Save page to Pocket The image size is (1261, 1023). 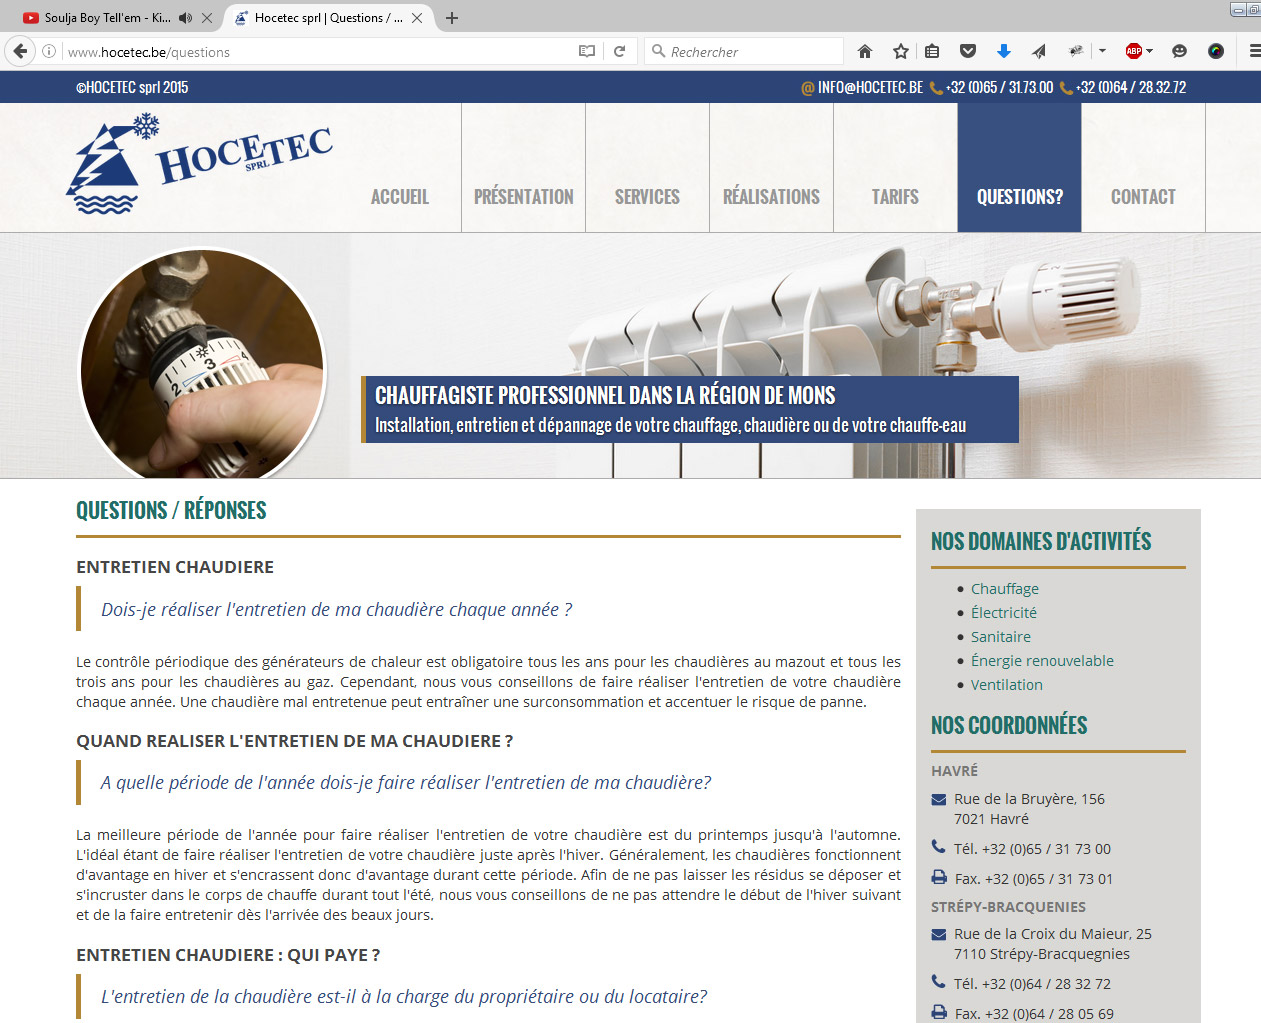968,51
